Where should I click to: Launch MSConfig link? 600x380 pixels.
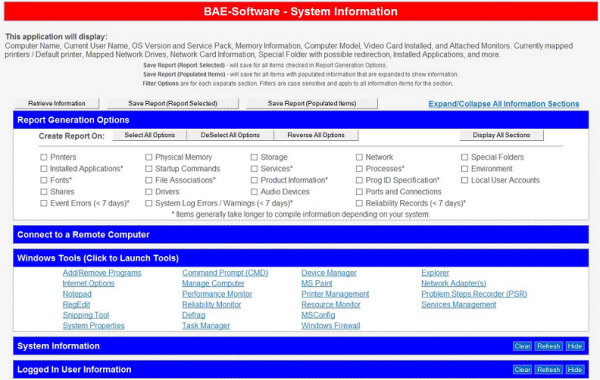pos(318,315)
